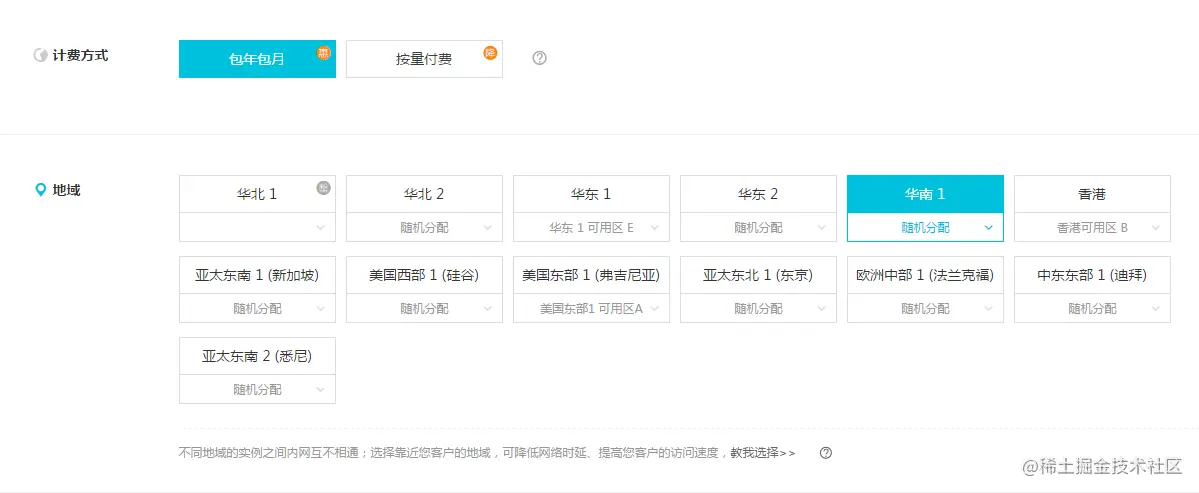Click the orange badge on 包年包月
1199x493 pixels.
coord(324,52)
